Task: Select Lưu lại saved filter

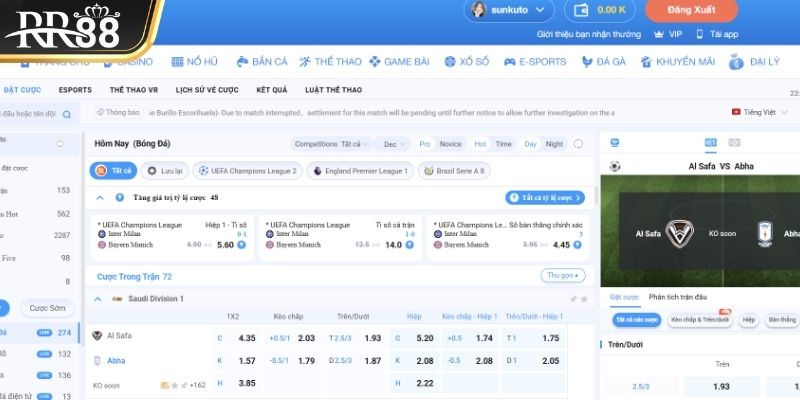Action: [x=165, y=171]
